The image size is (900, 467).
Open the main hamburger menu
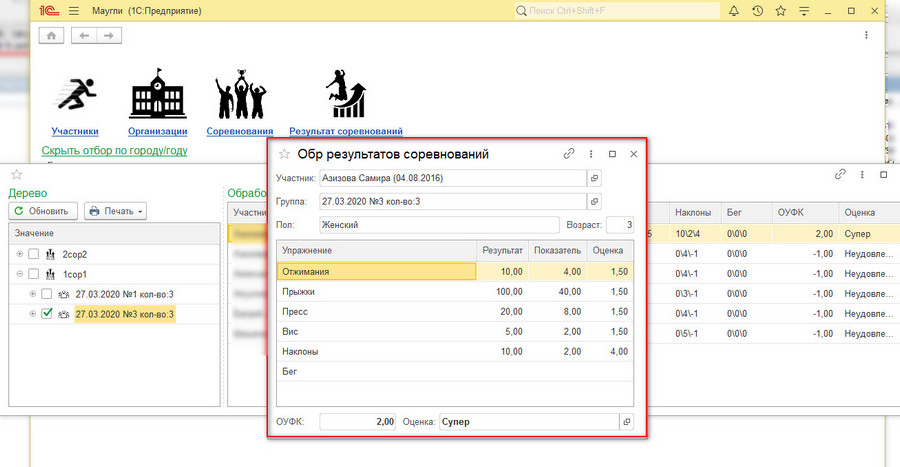tap(75, 11)
